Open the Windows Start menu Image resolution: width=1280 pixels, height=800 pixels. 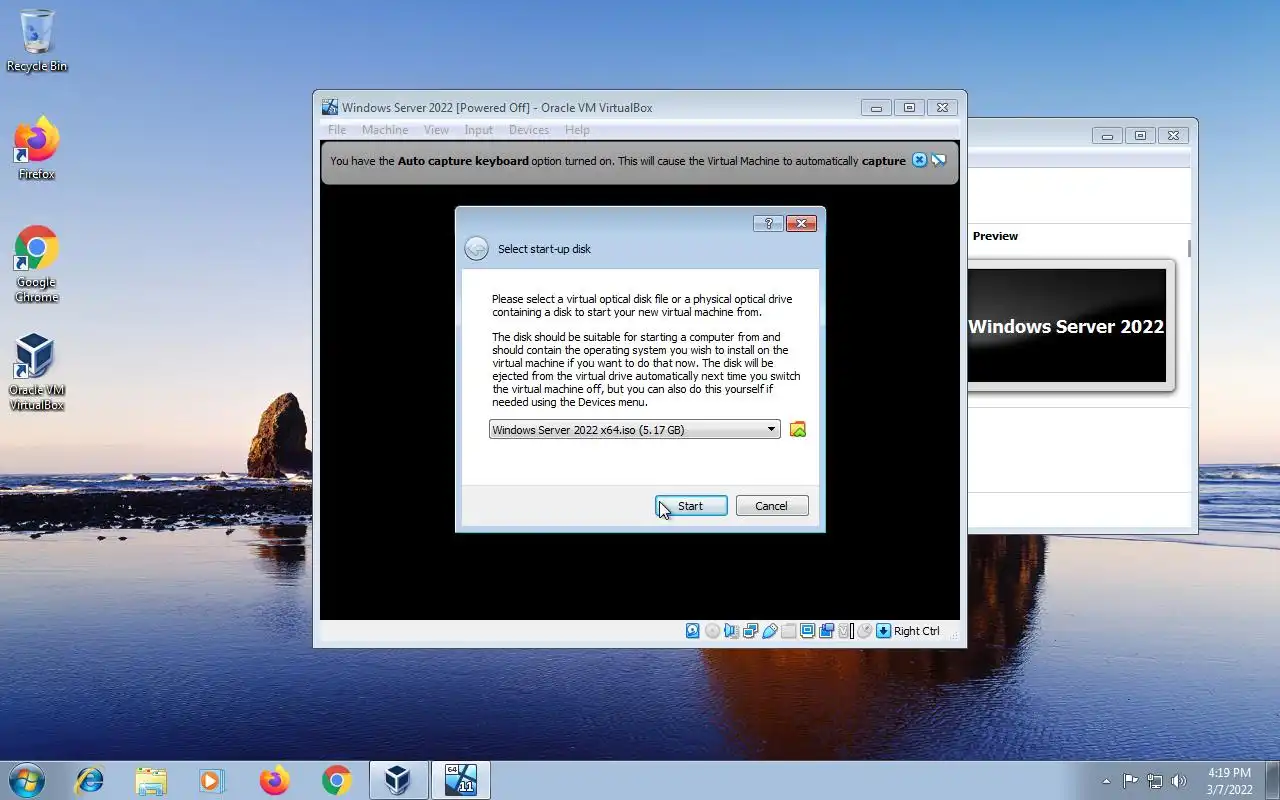click(x=26, y=780)
